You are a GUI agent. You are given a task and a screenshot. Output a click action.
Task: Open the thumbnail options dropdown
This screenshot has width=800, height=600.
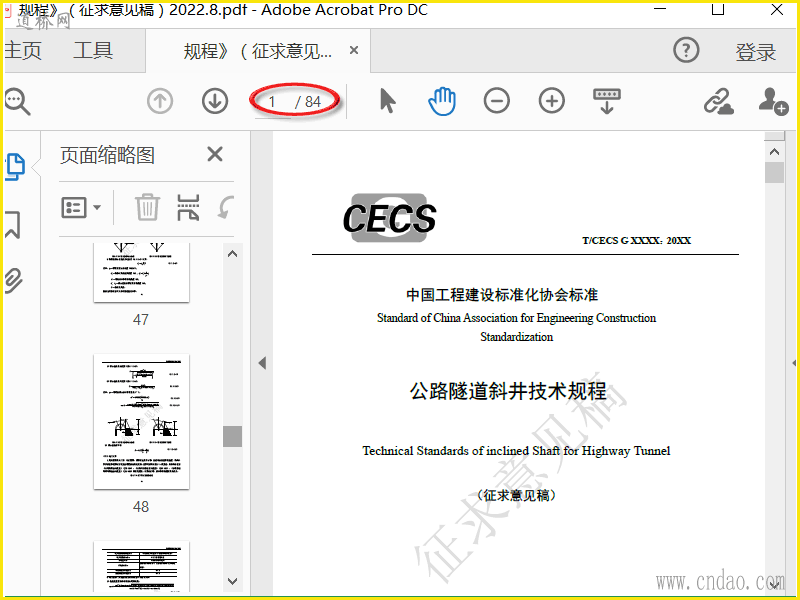(x=81, y=208)
